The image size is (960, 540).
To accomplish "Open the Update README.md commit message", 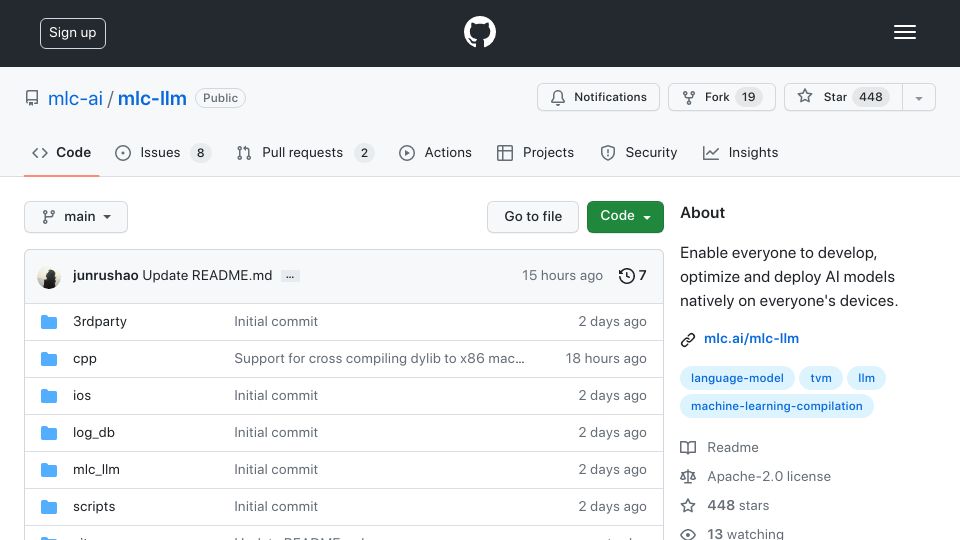I will 207,276.
